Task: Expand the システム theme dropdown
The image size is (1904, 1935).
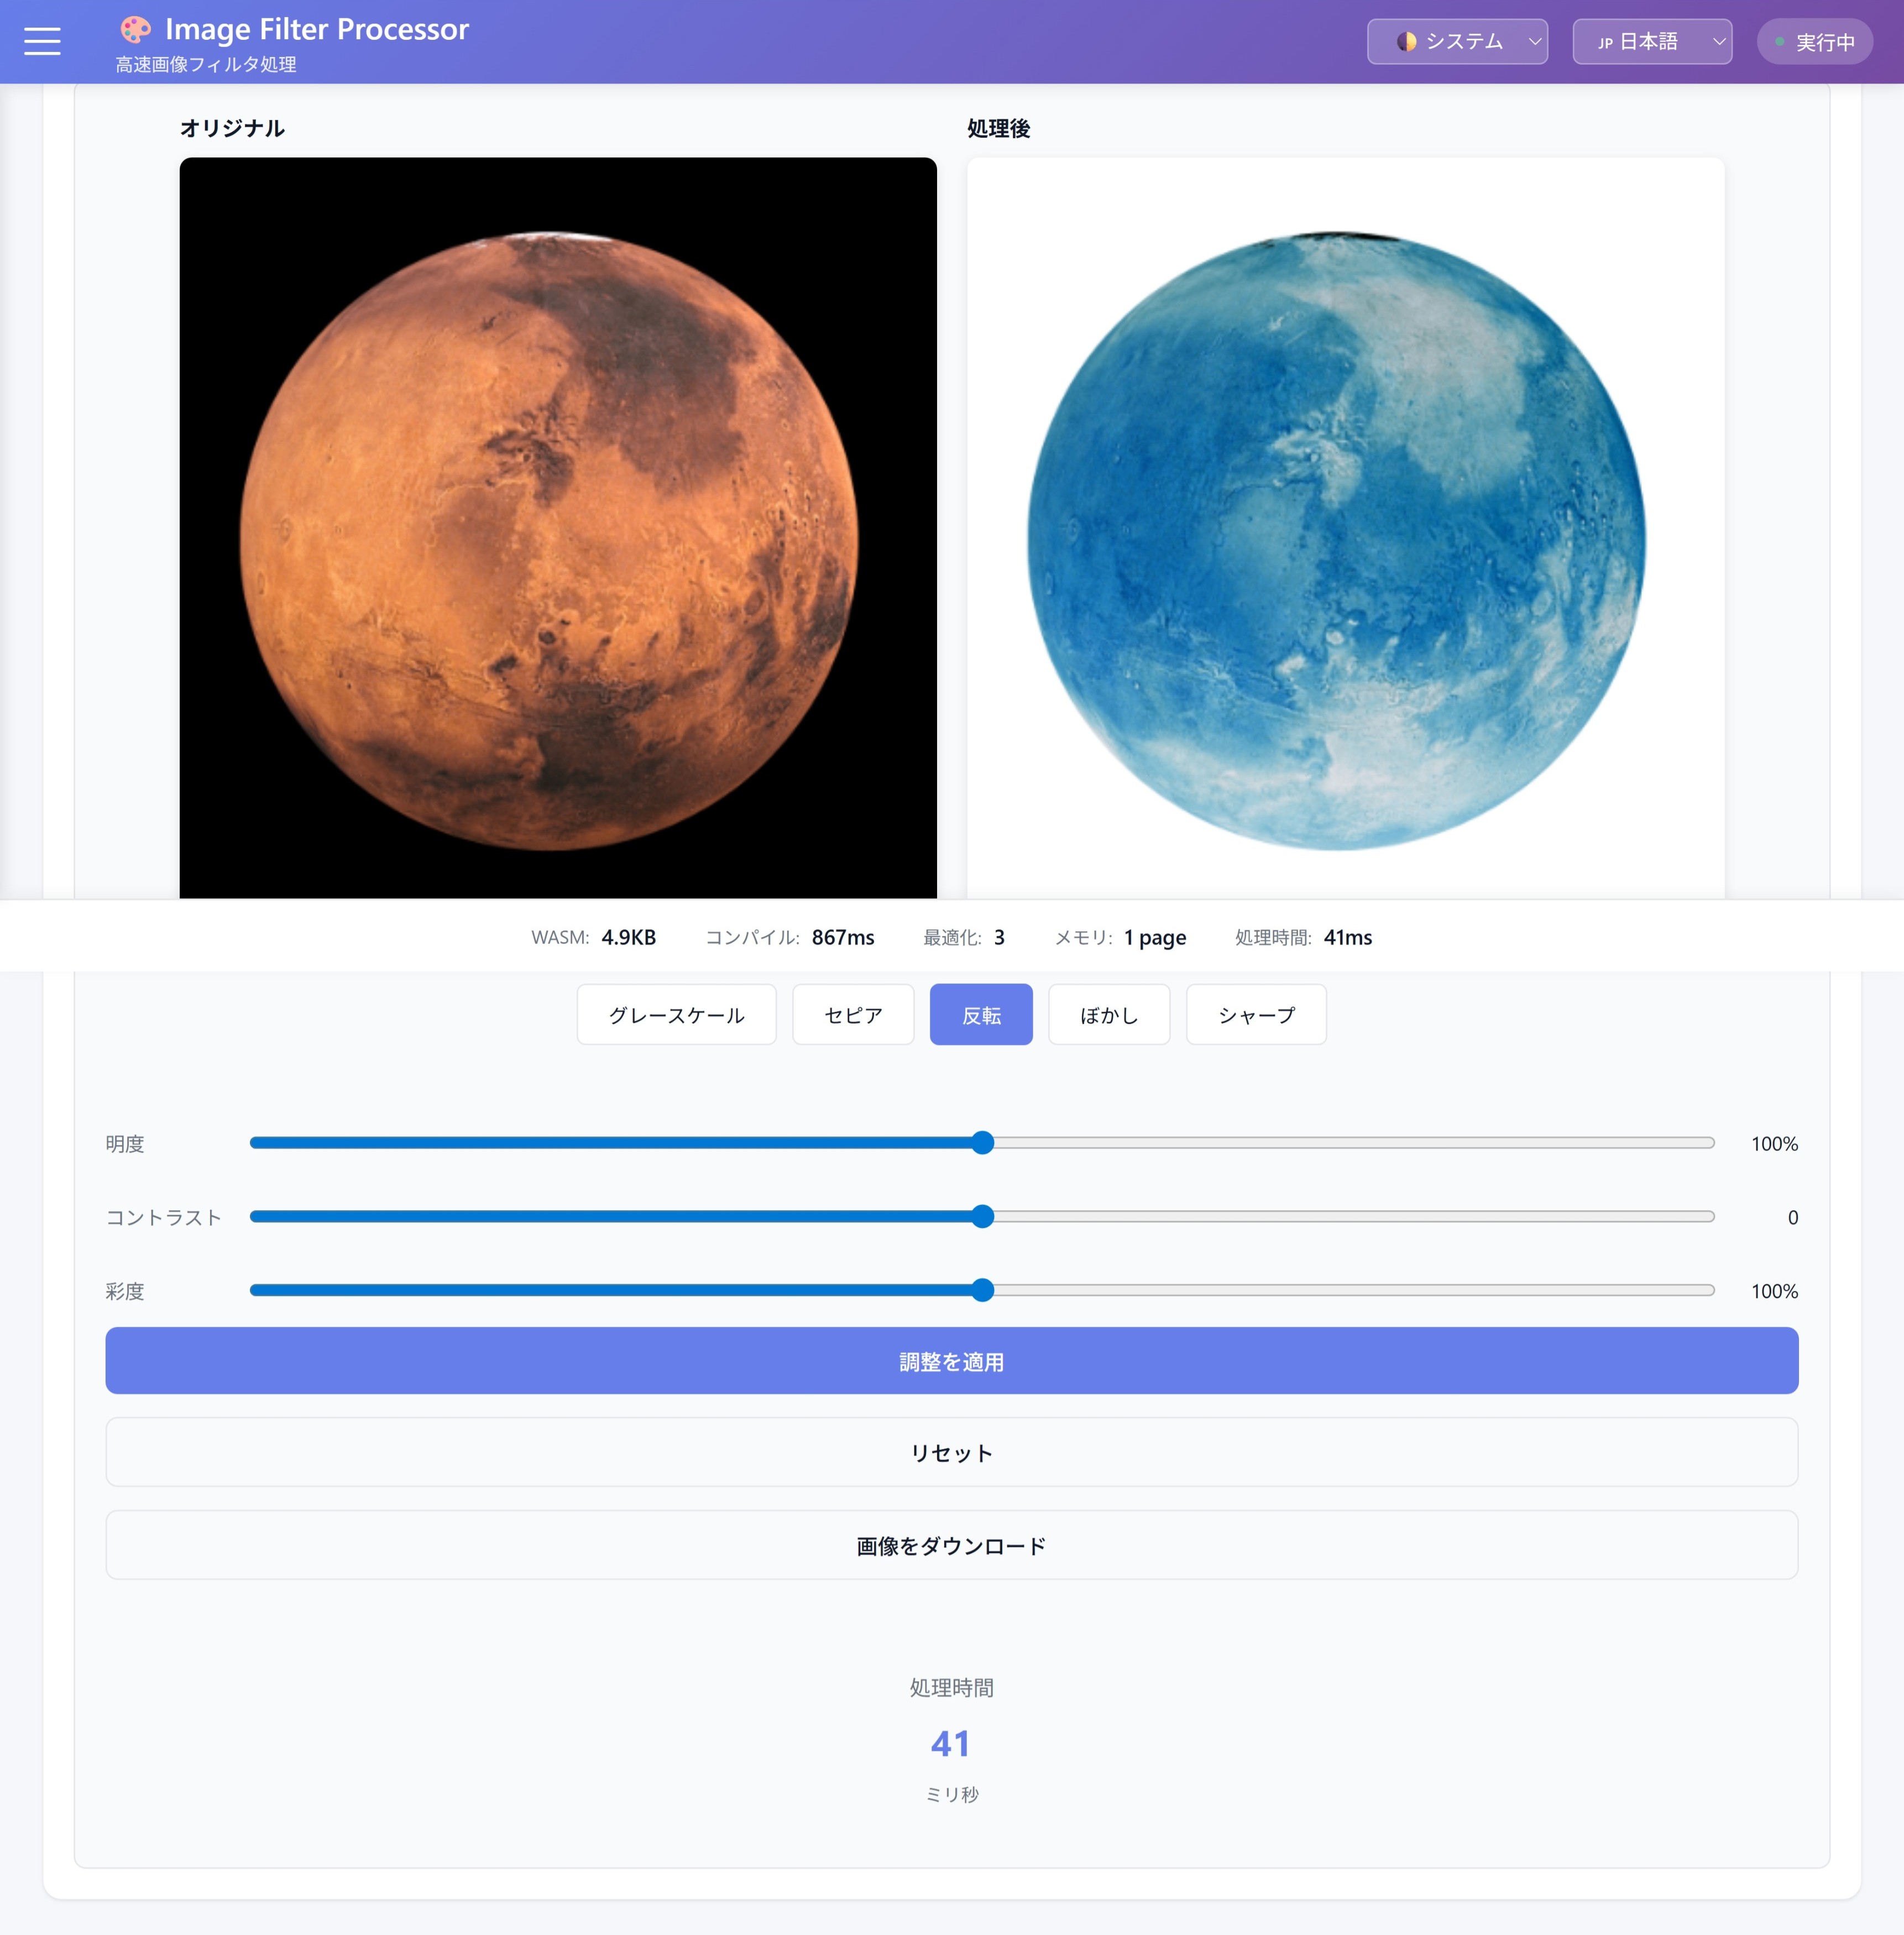Action: coord(1457,42)
